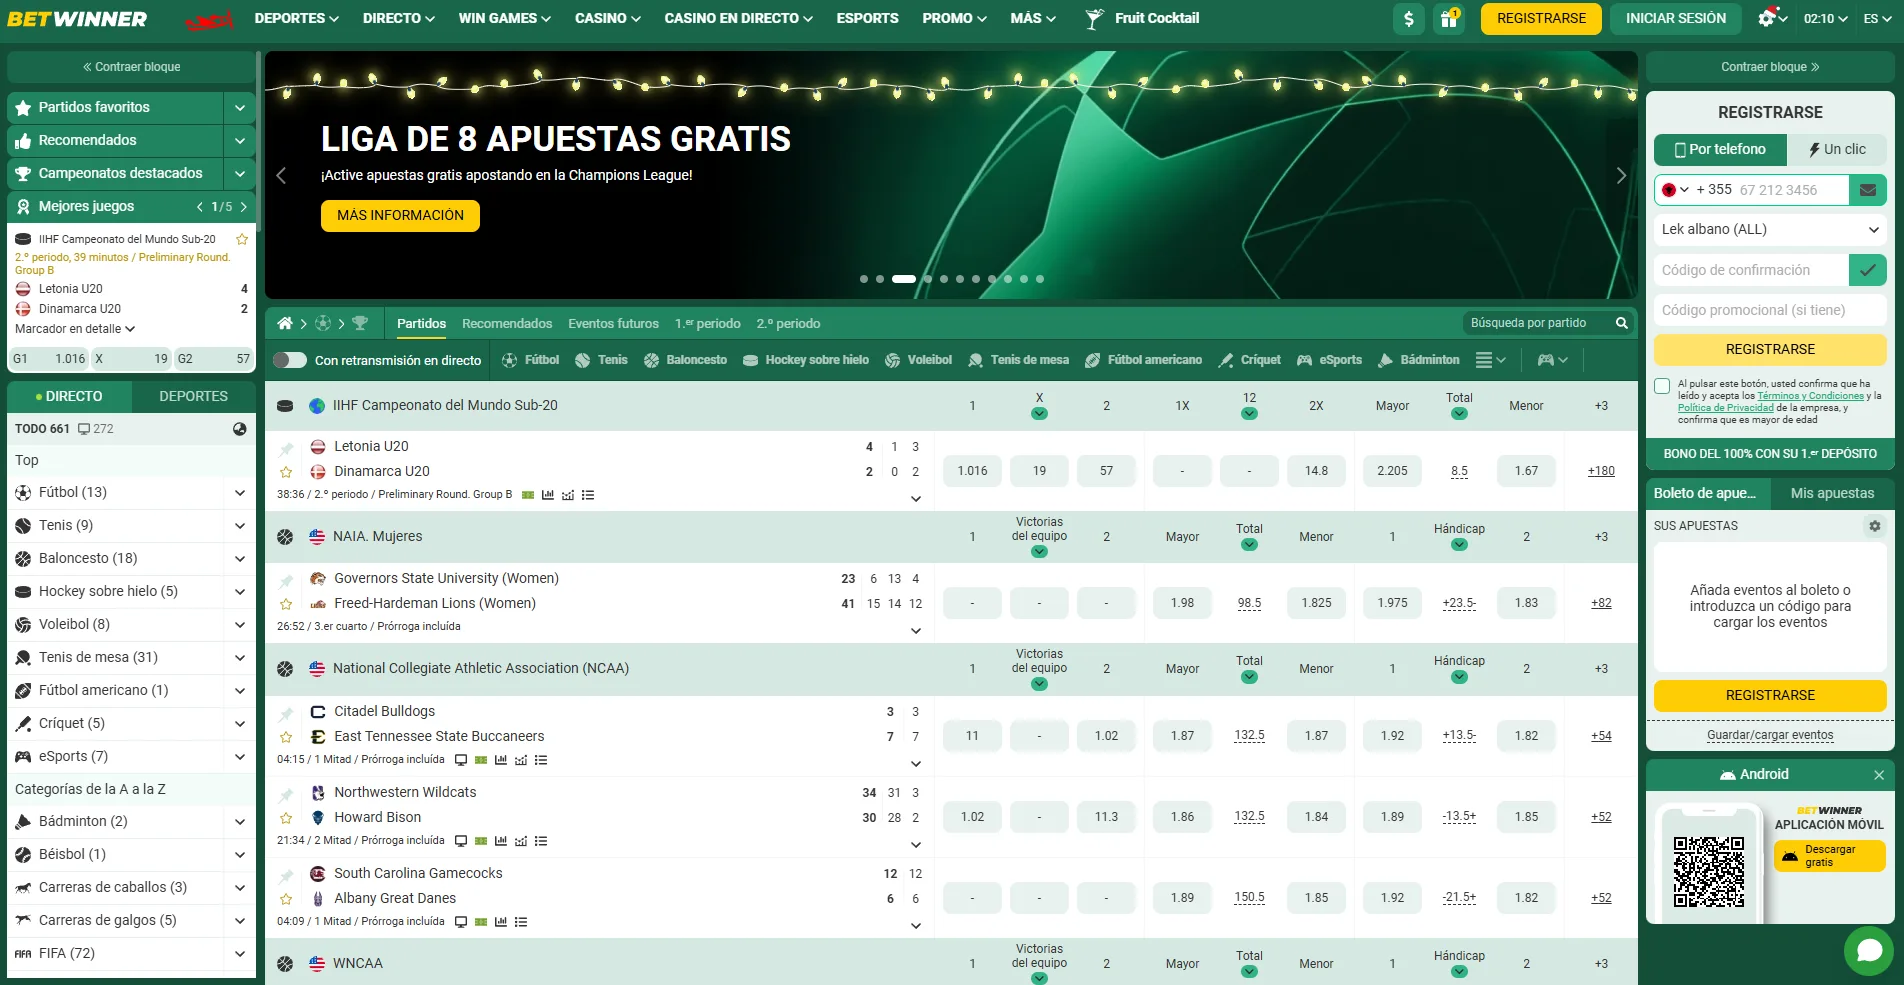This screenshot has width=1904, height=985.
Task: Favorite the Dinamarca U20 match star
Action: (286, 472)
